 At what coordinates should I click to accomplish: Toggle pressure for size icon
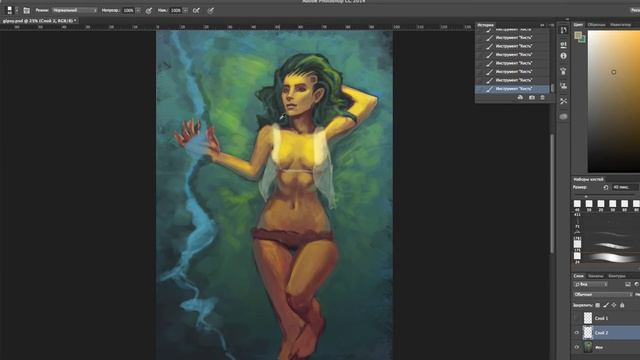[x=210, y=11]
